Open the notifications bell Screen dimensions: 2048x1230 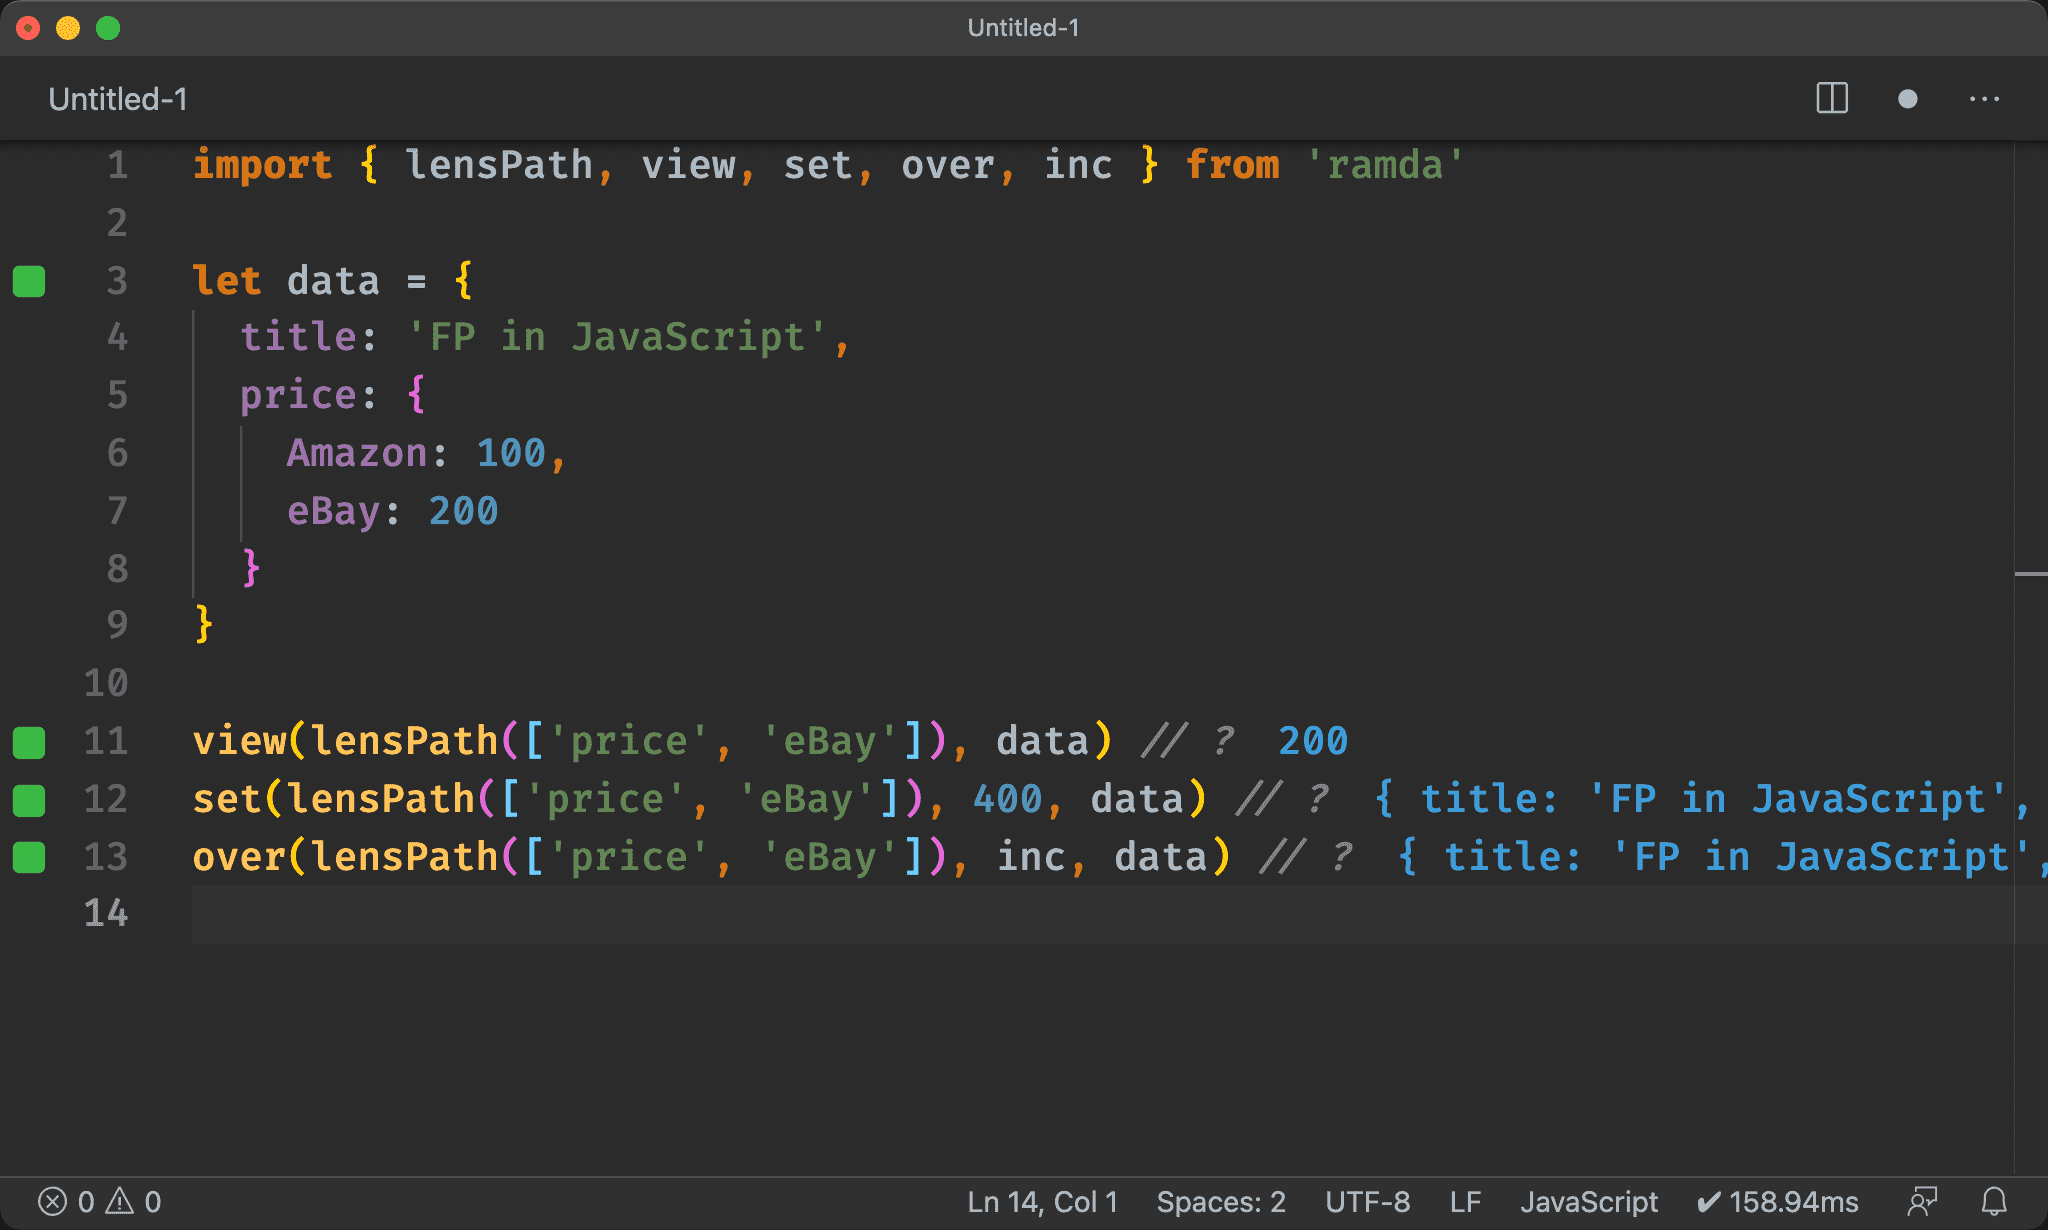[1994, 1201]
